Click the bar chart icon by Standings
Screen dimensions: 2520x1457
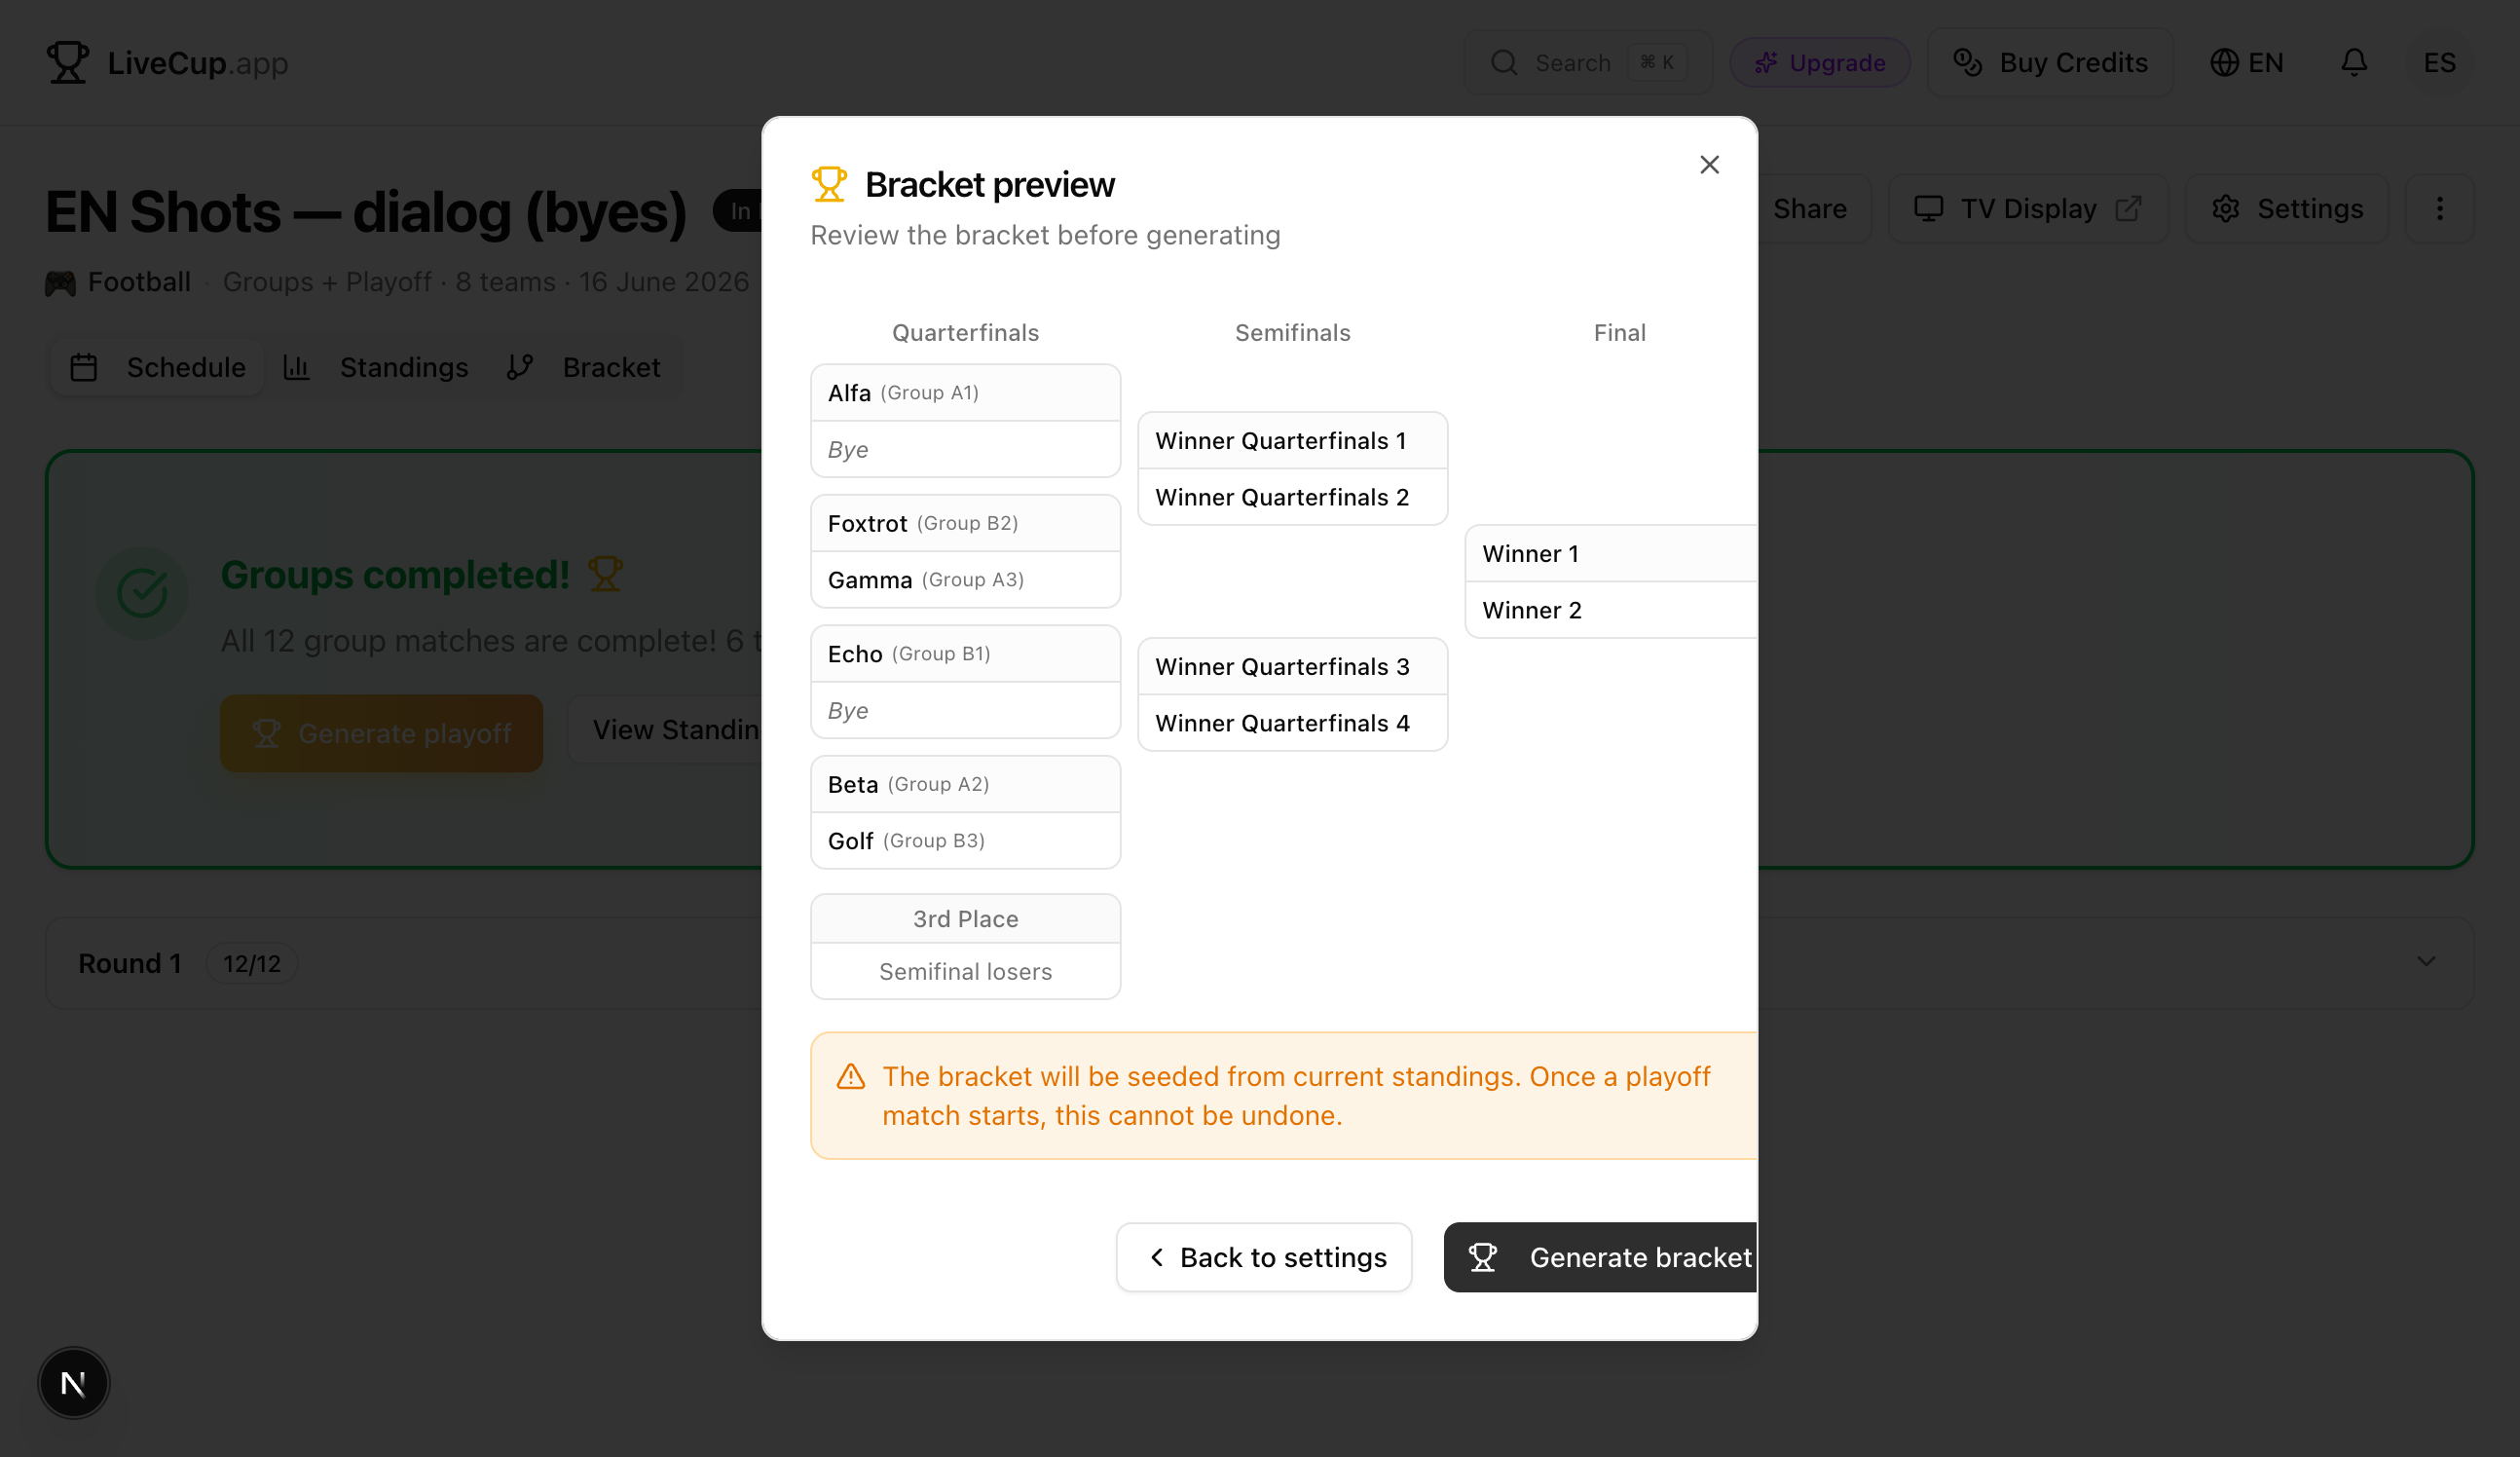tap(296, 367)
